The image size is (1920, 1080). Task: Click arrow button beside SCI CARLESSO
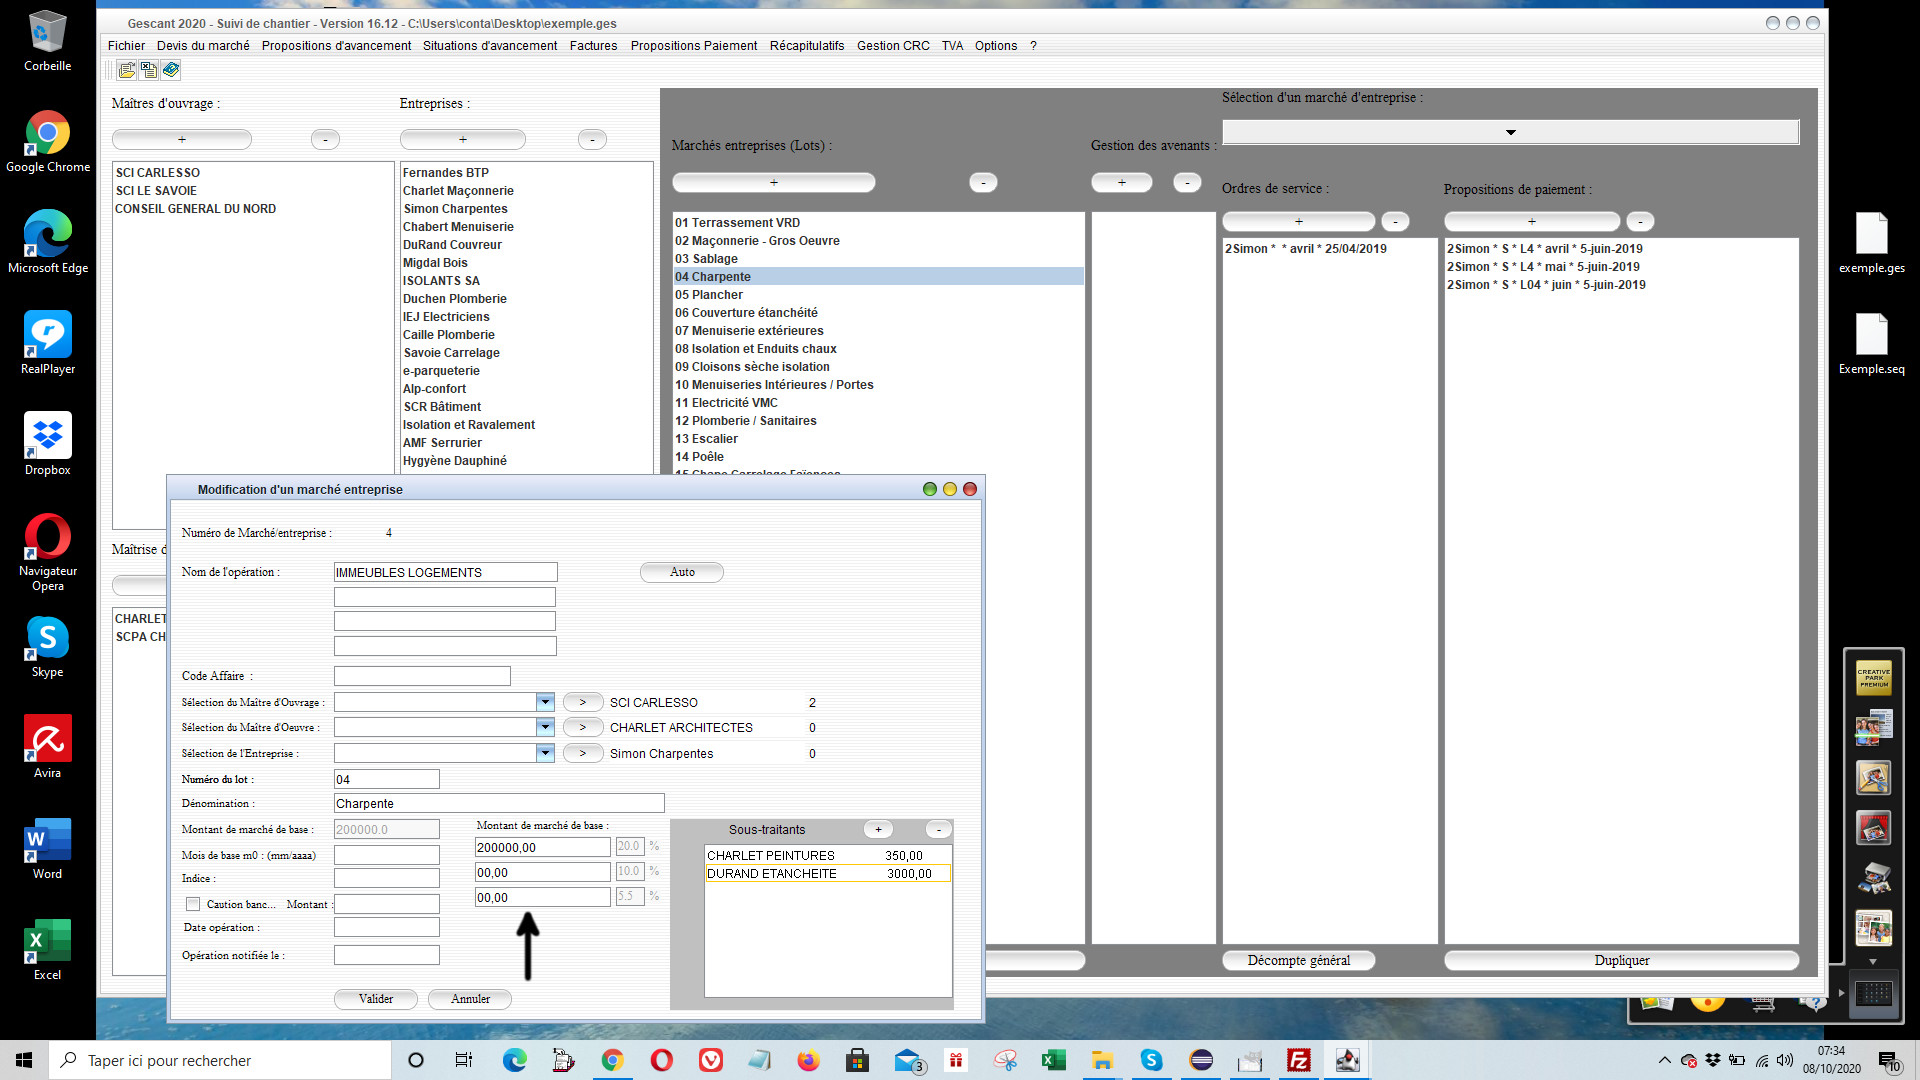[583, 703]
